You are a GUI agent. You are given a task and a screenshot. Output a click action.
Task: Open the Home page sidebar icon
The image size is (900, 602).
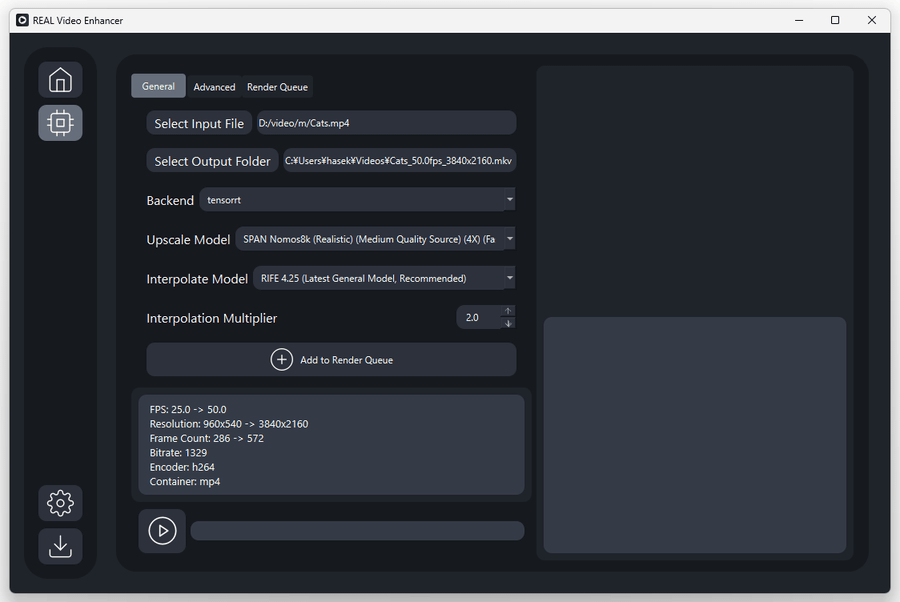[60, 79]
